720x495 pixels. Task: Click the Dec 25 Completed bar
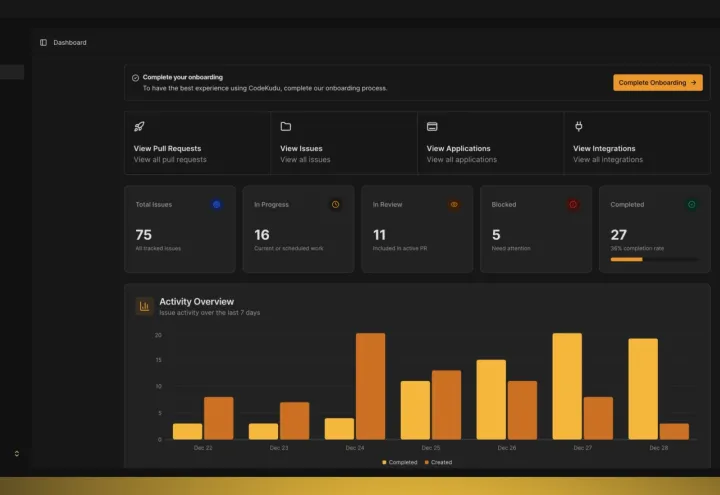[415, 410]
